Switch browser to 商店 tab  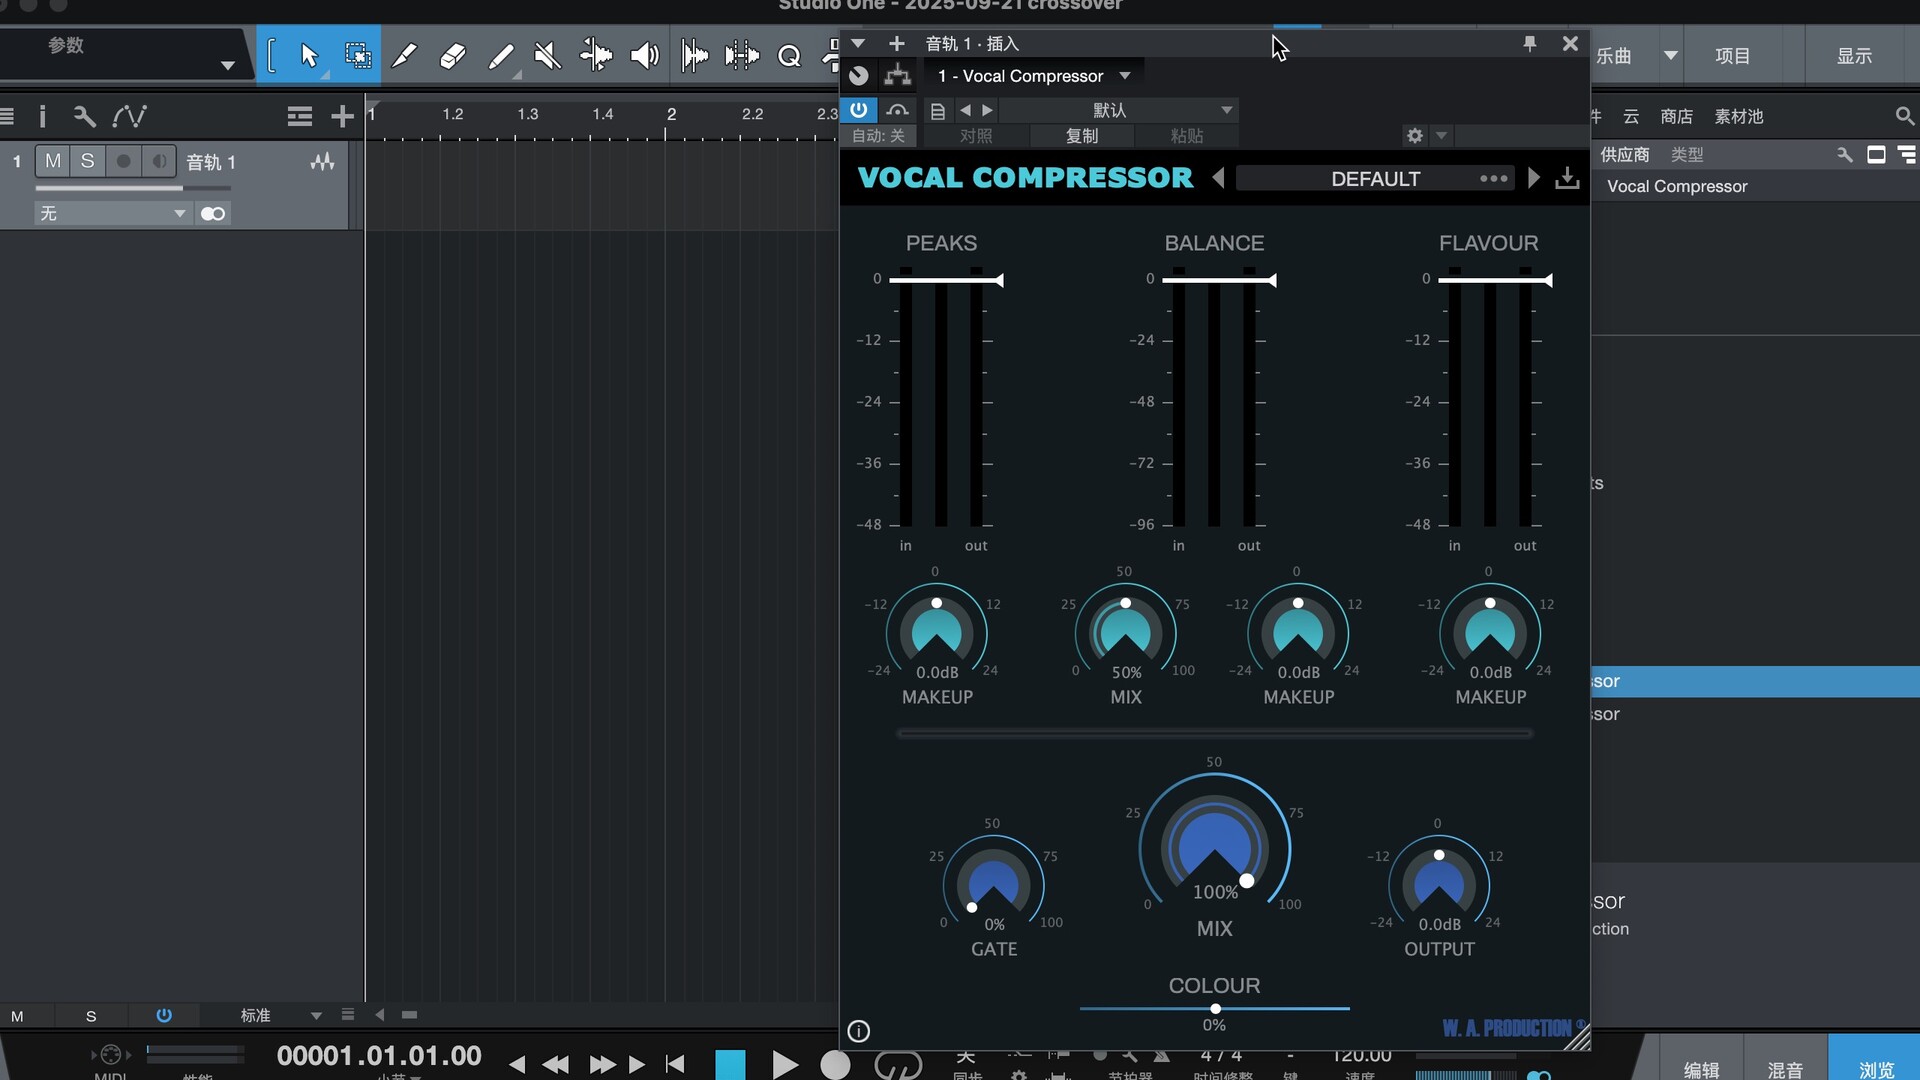point(1677,116)
